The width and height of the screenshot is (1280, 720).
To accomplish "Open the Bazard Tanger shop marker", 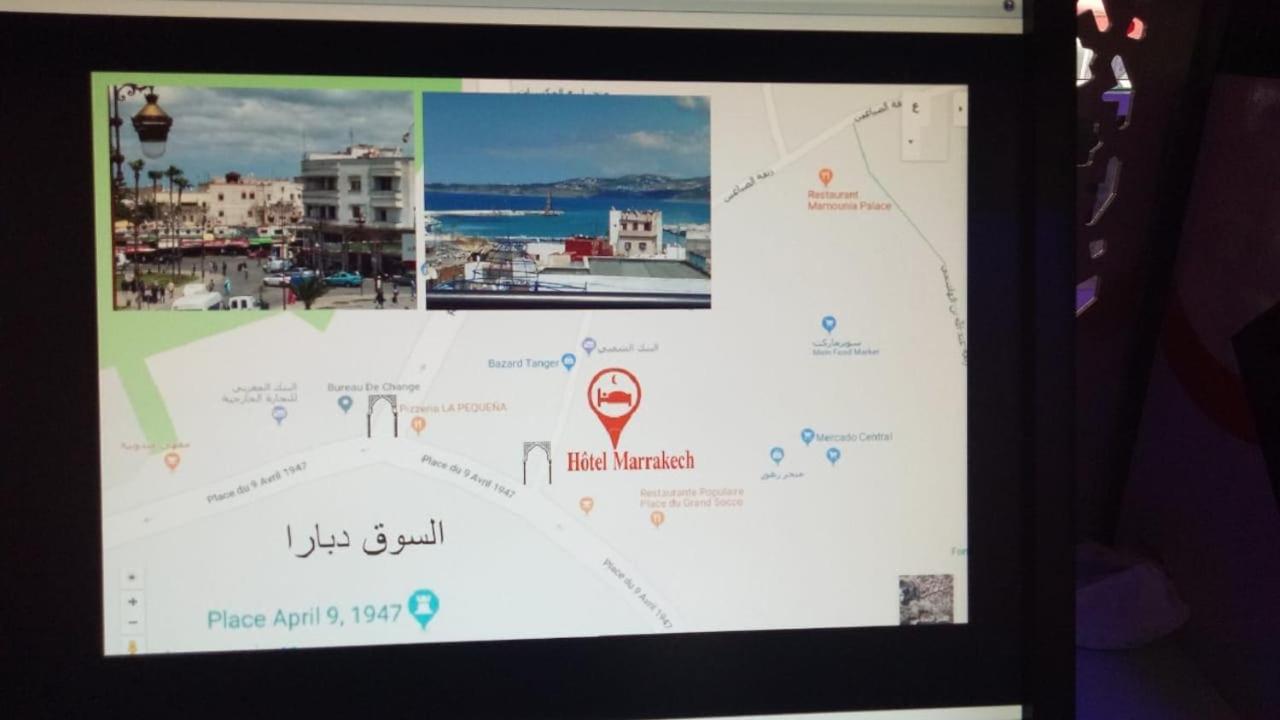I will 568,362.
